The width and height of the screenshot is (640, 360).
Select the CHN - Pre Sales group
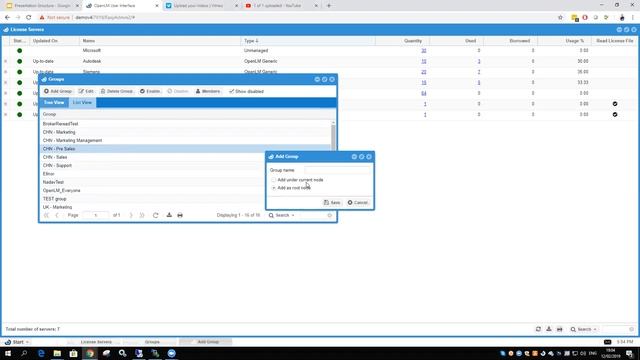(186, 149)
